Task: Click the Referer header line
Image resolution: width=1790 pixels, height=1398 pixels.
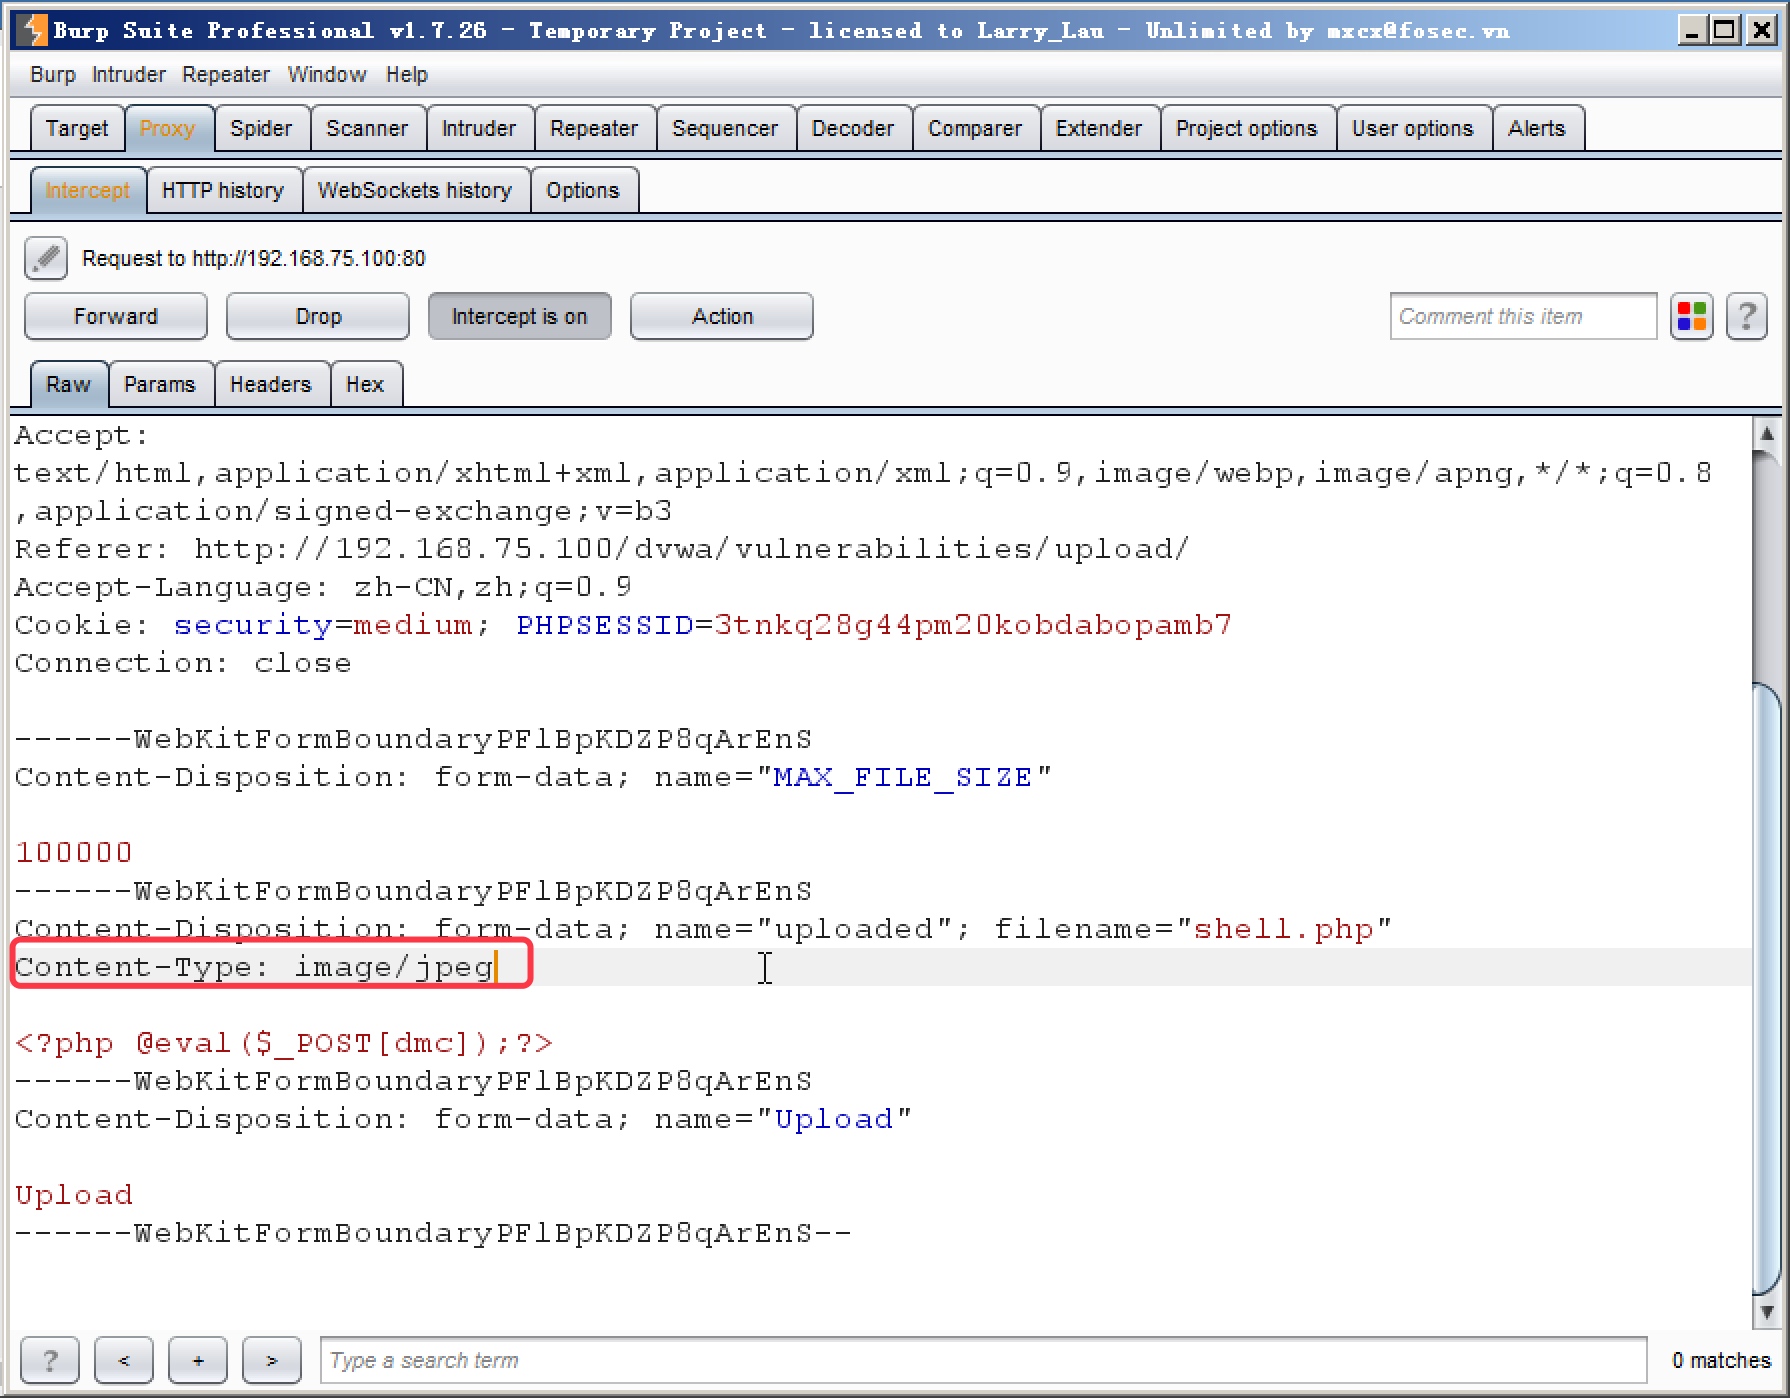Action: pos(602,549)
